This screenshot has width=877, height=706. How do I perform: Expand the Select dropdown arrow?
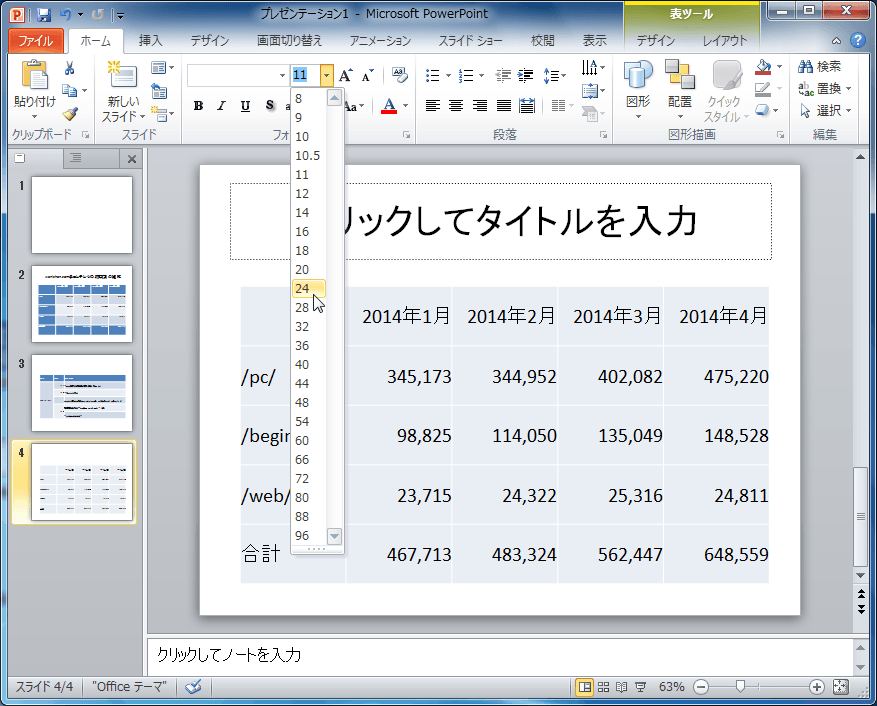click(x=848, y=111)
